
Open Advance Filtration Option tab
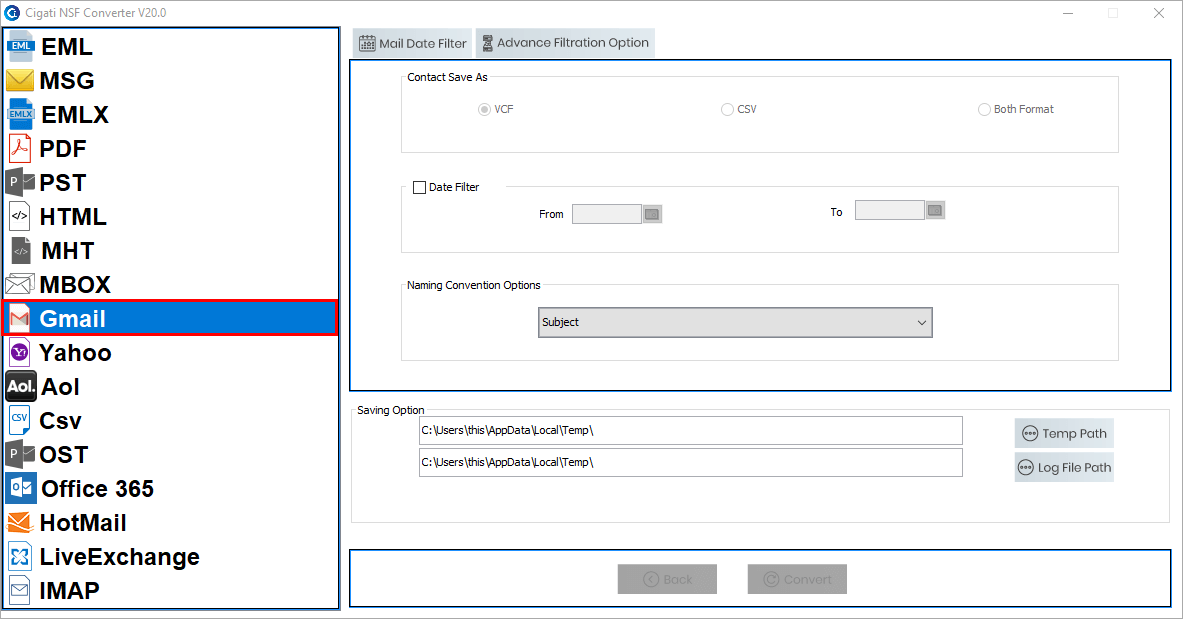click(x=565, y=43)
